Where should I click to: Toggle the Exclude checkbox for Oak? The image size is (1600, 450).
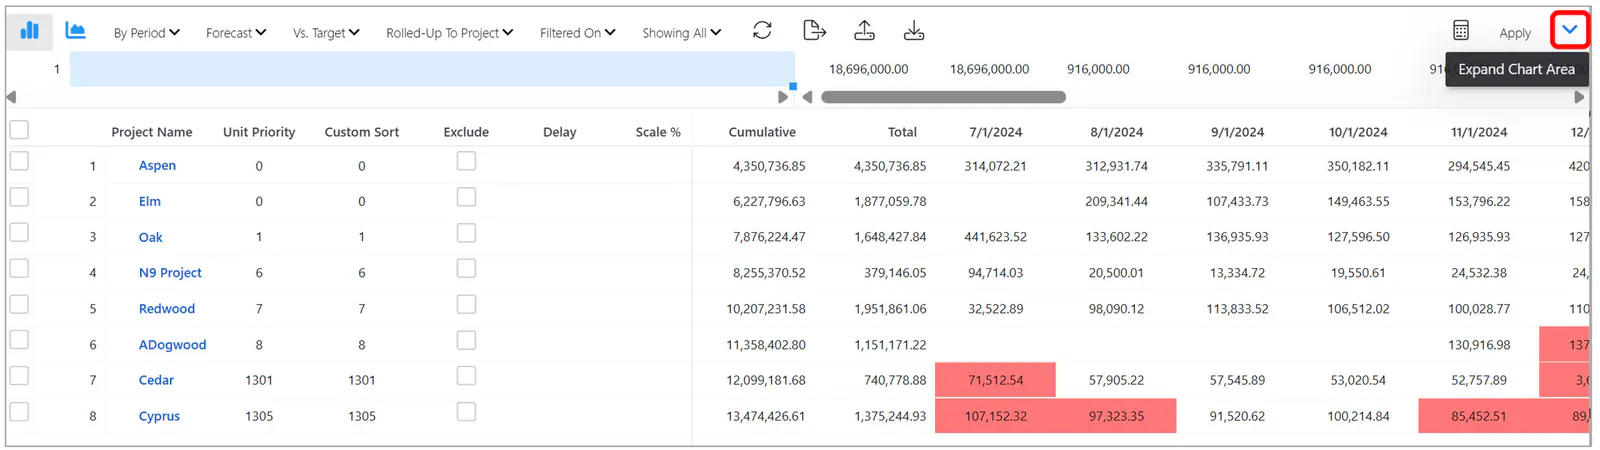[466, 233]
